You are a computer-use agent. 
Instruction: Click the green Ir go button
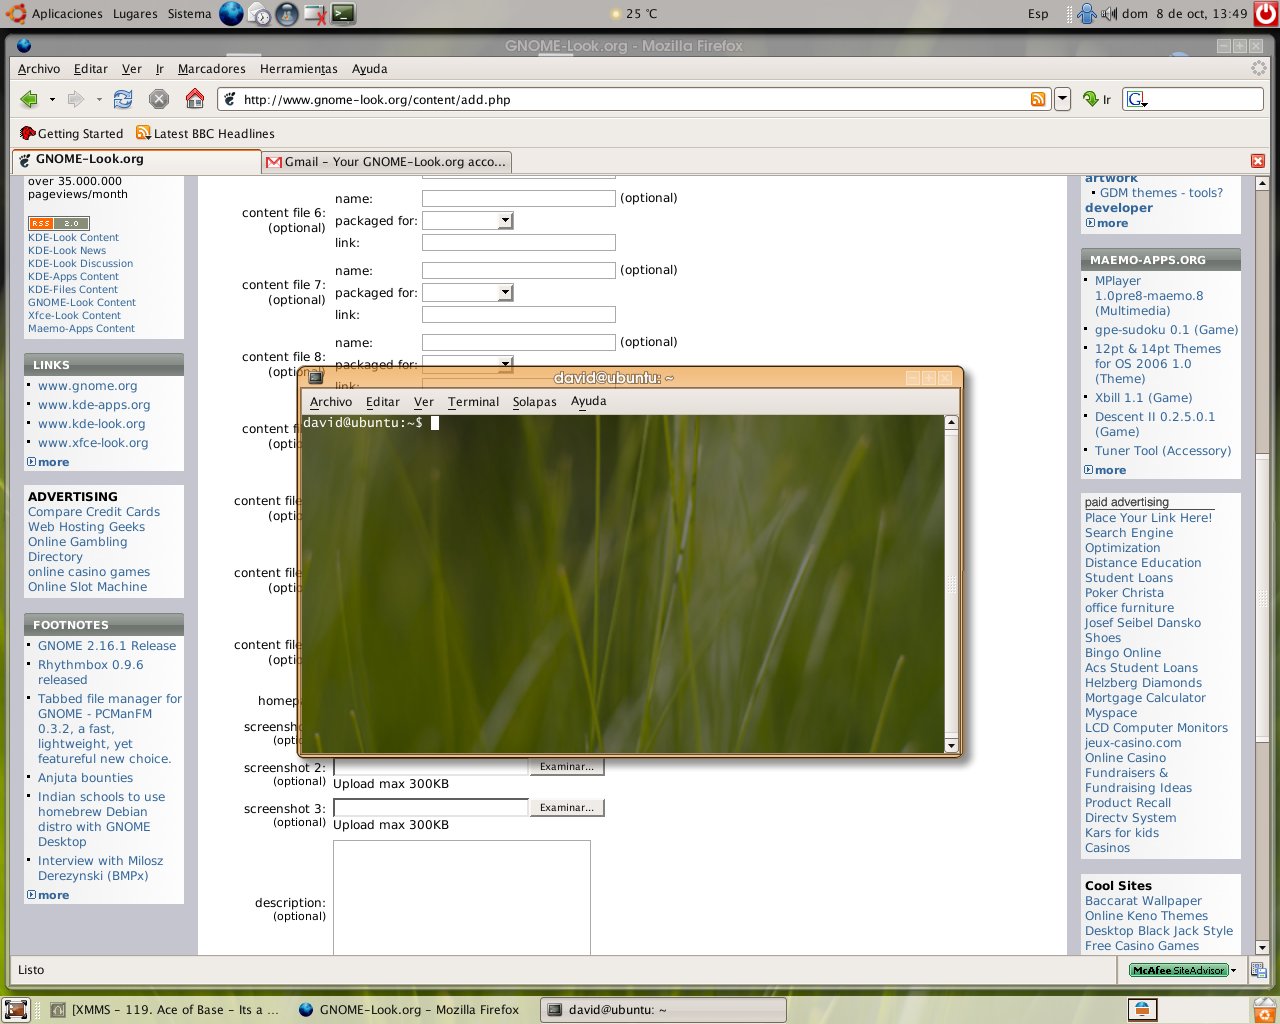tap(1097, 99)
